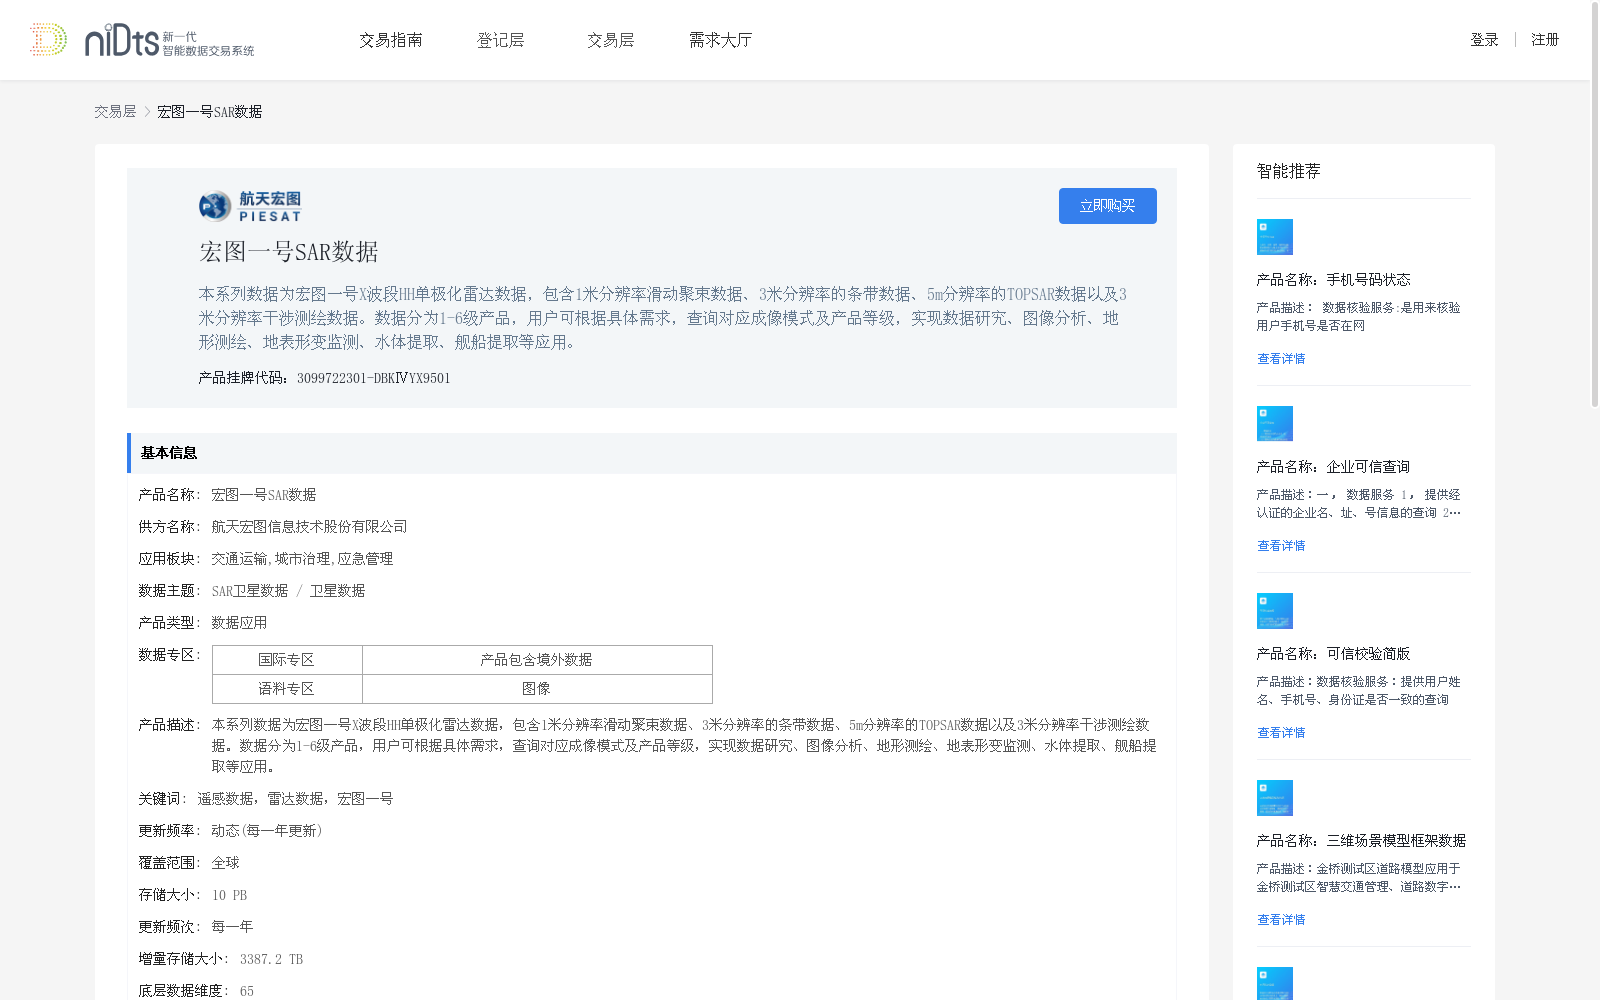Click the 卫星数据 theme text
Image resolution: width=1600 pixels, height=1000 pixels.
click(x=337, y=591)
